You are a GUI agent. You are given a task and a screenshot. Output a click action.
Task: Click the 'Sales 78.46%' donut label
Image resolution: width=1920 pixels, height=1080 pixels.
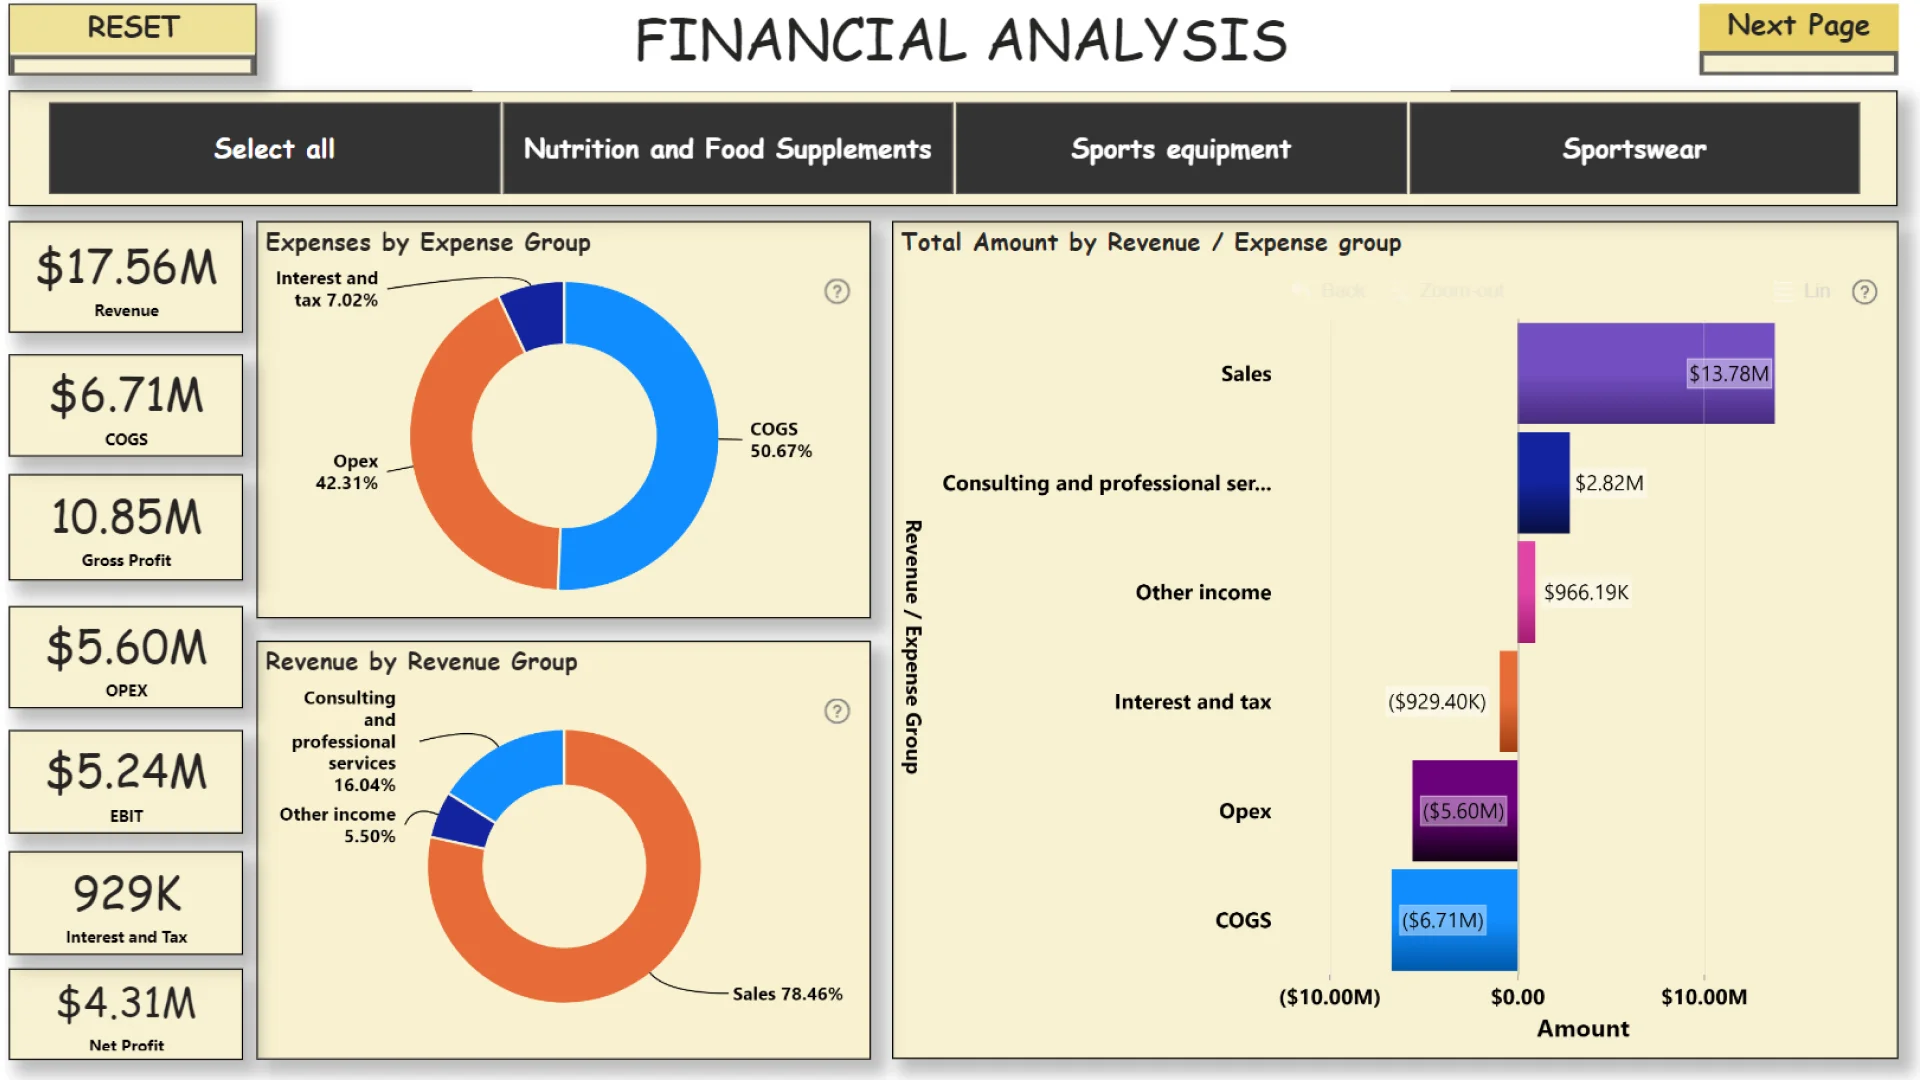tap(787, 993)
